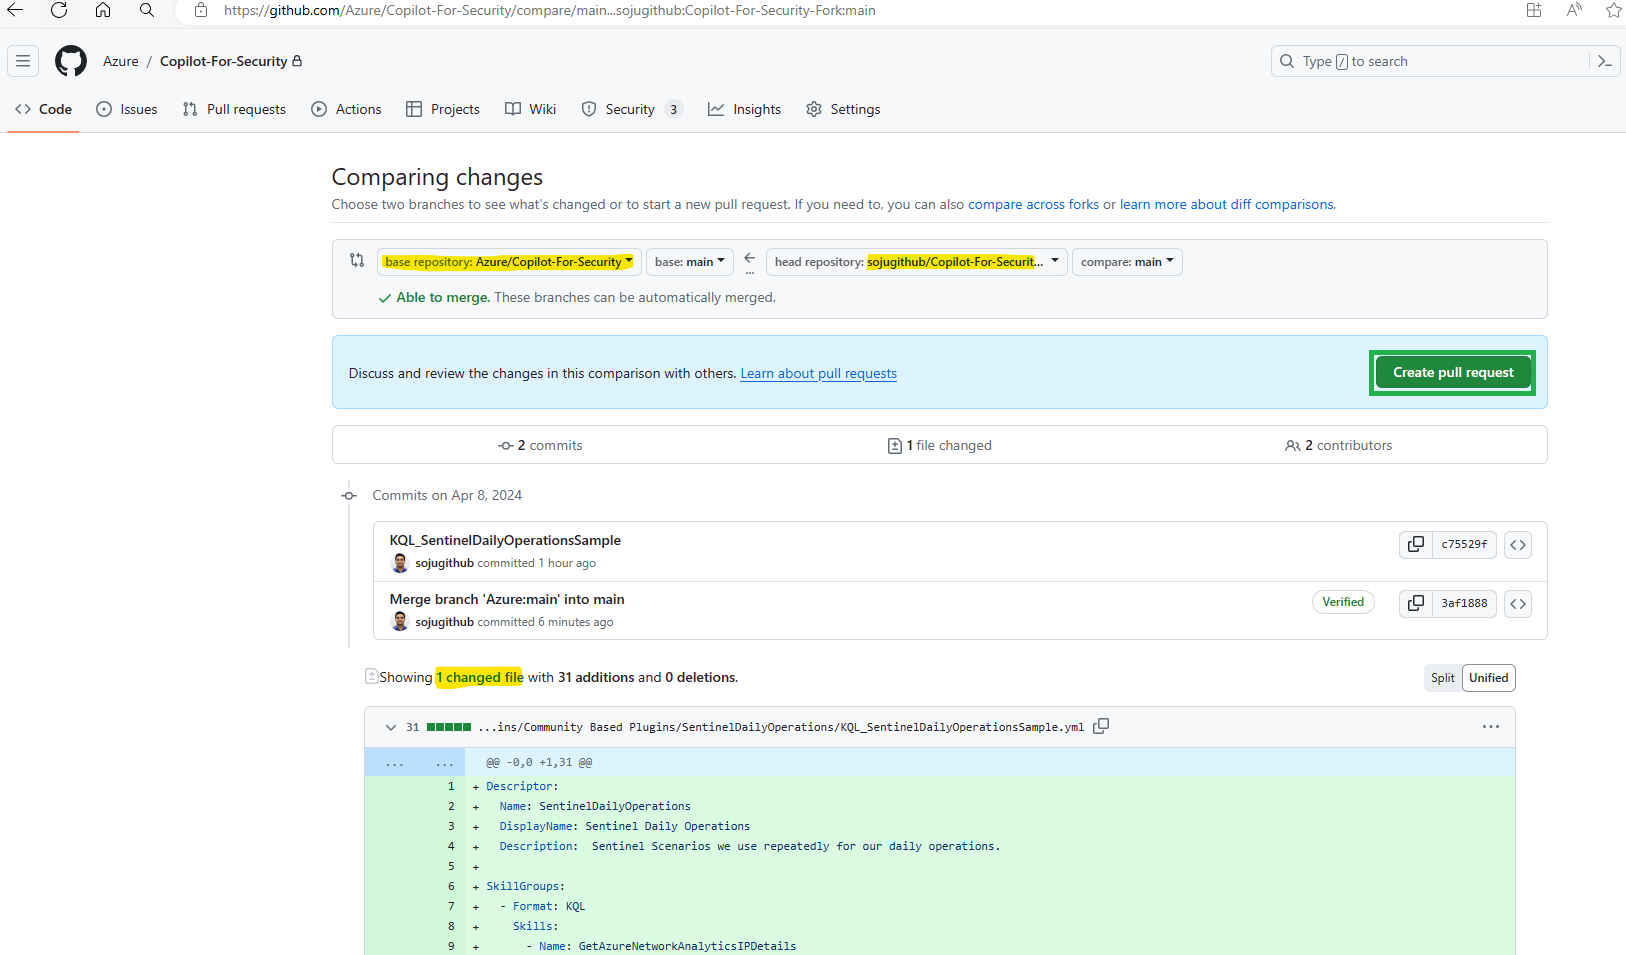This screenshot has width=1626, height=955.
Task: Open the compare across forks link
Action: click(1033, 204)
